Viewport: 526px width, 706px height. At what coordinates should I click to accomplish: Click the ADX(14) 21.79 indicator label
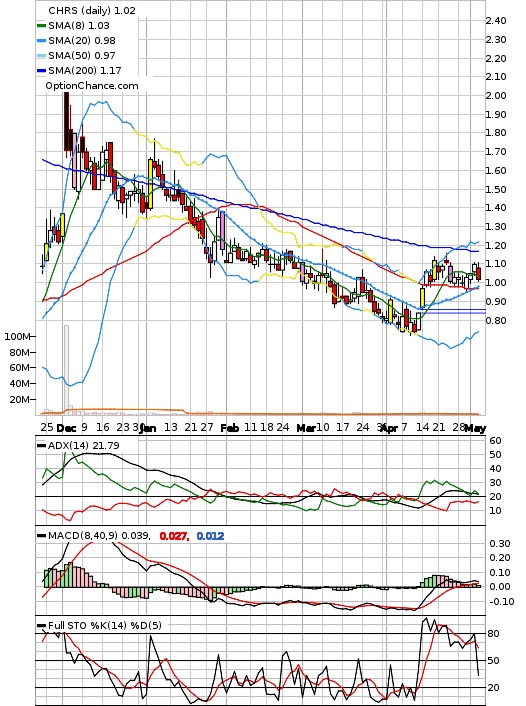(83, 445)
